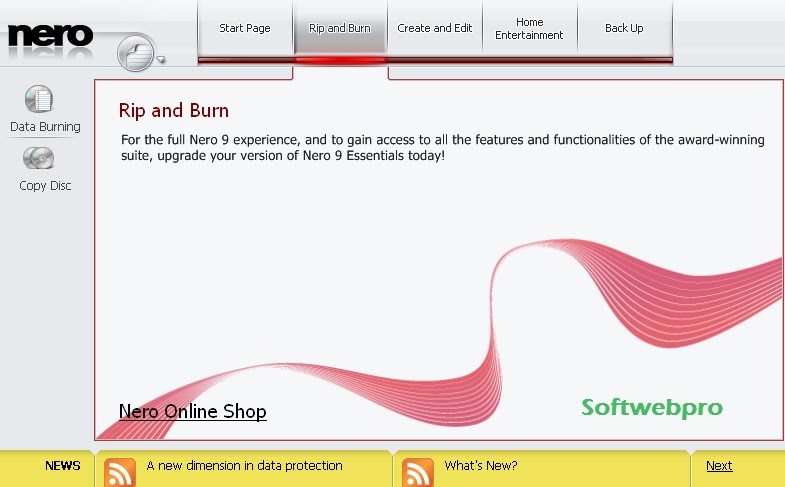Select the Rip and Burn tab

tap(340, 28)
